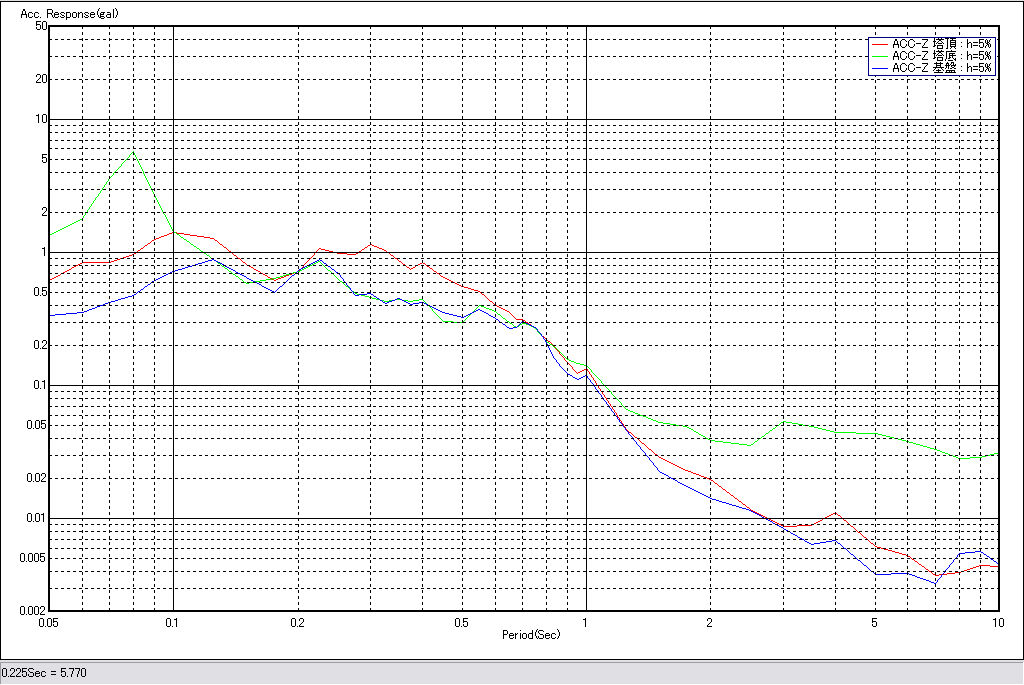Click the status bar cursor readout text
The width and height of the screenshot is (1024, 685).
click(44, 673)
